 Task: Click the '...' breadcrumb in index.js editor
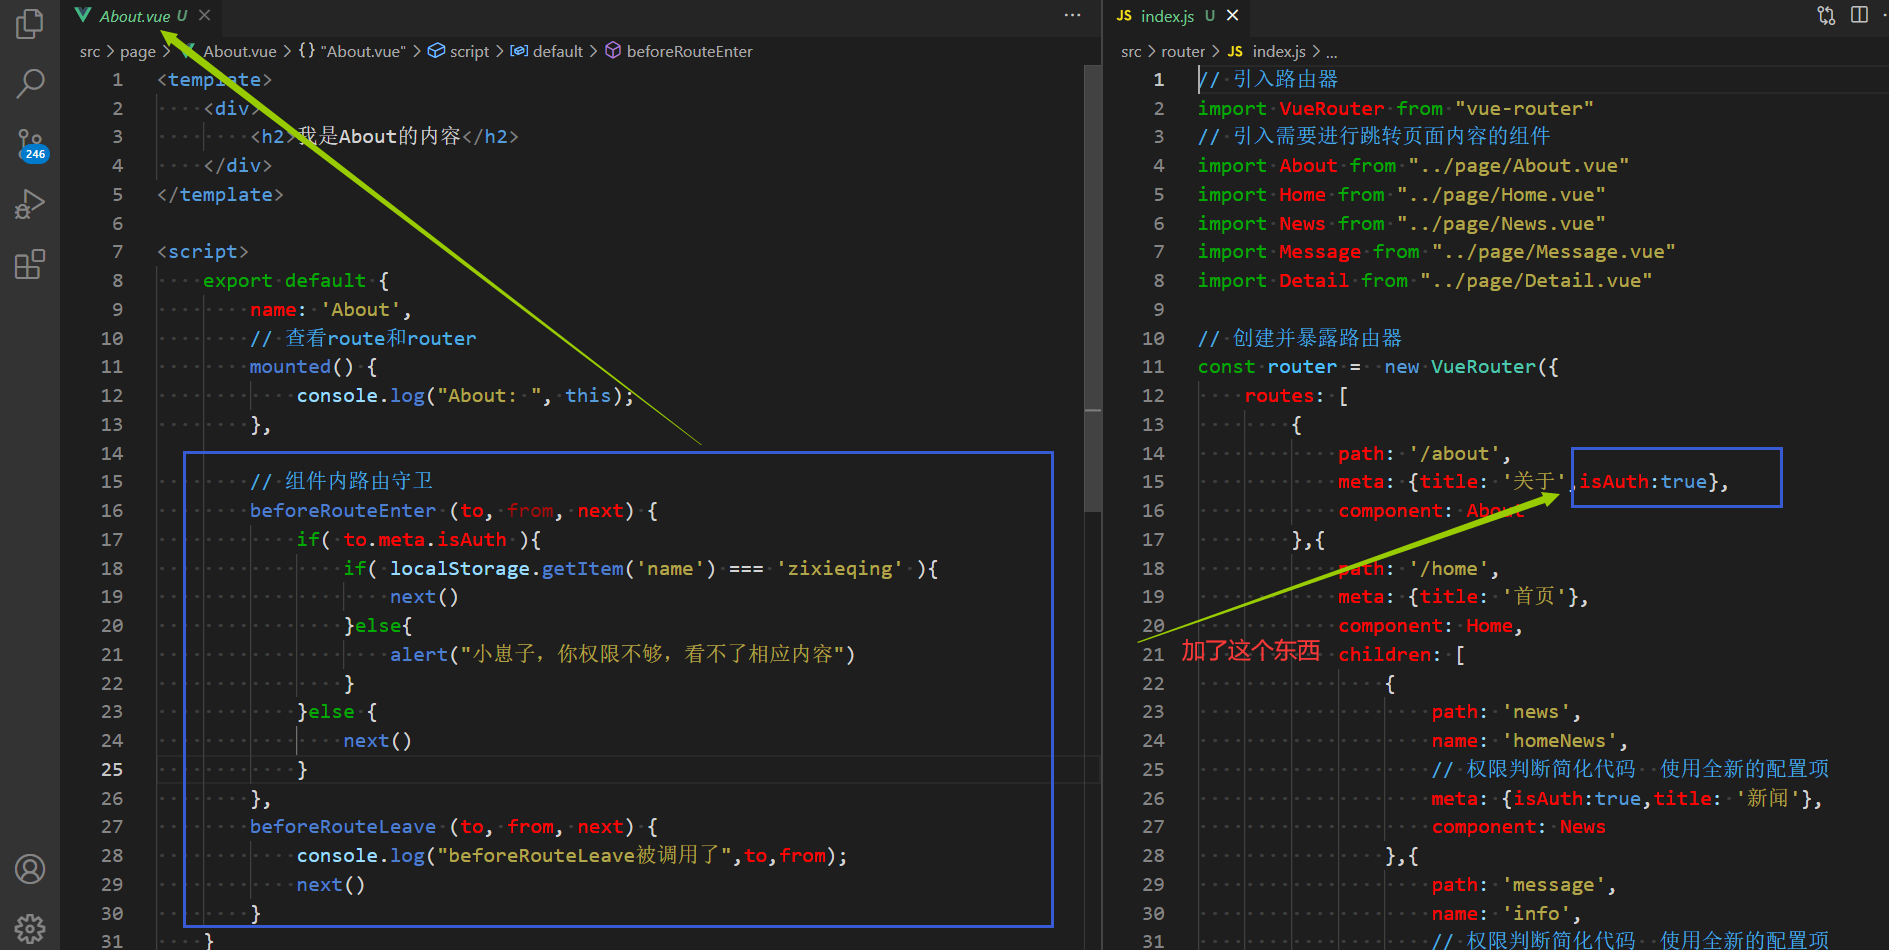(1332, 52)
